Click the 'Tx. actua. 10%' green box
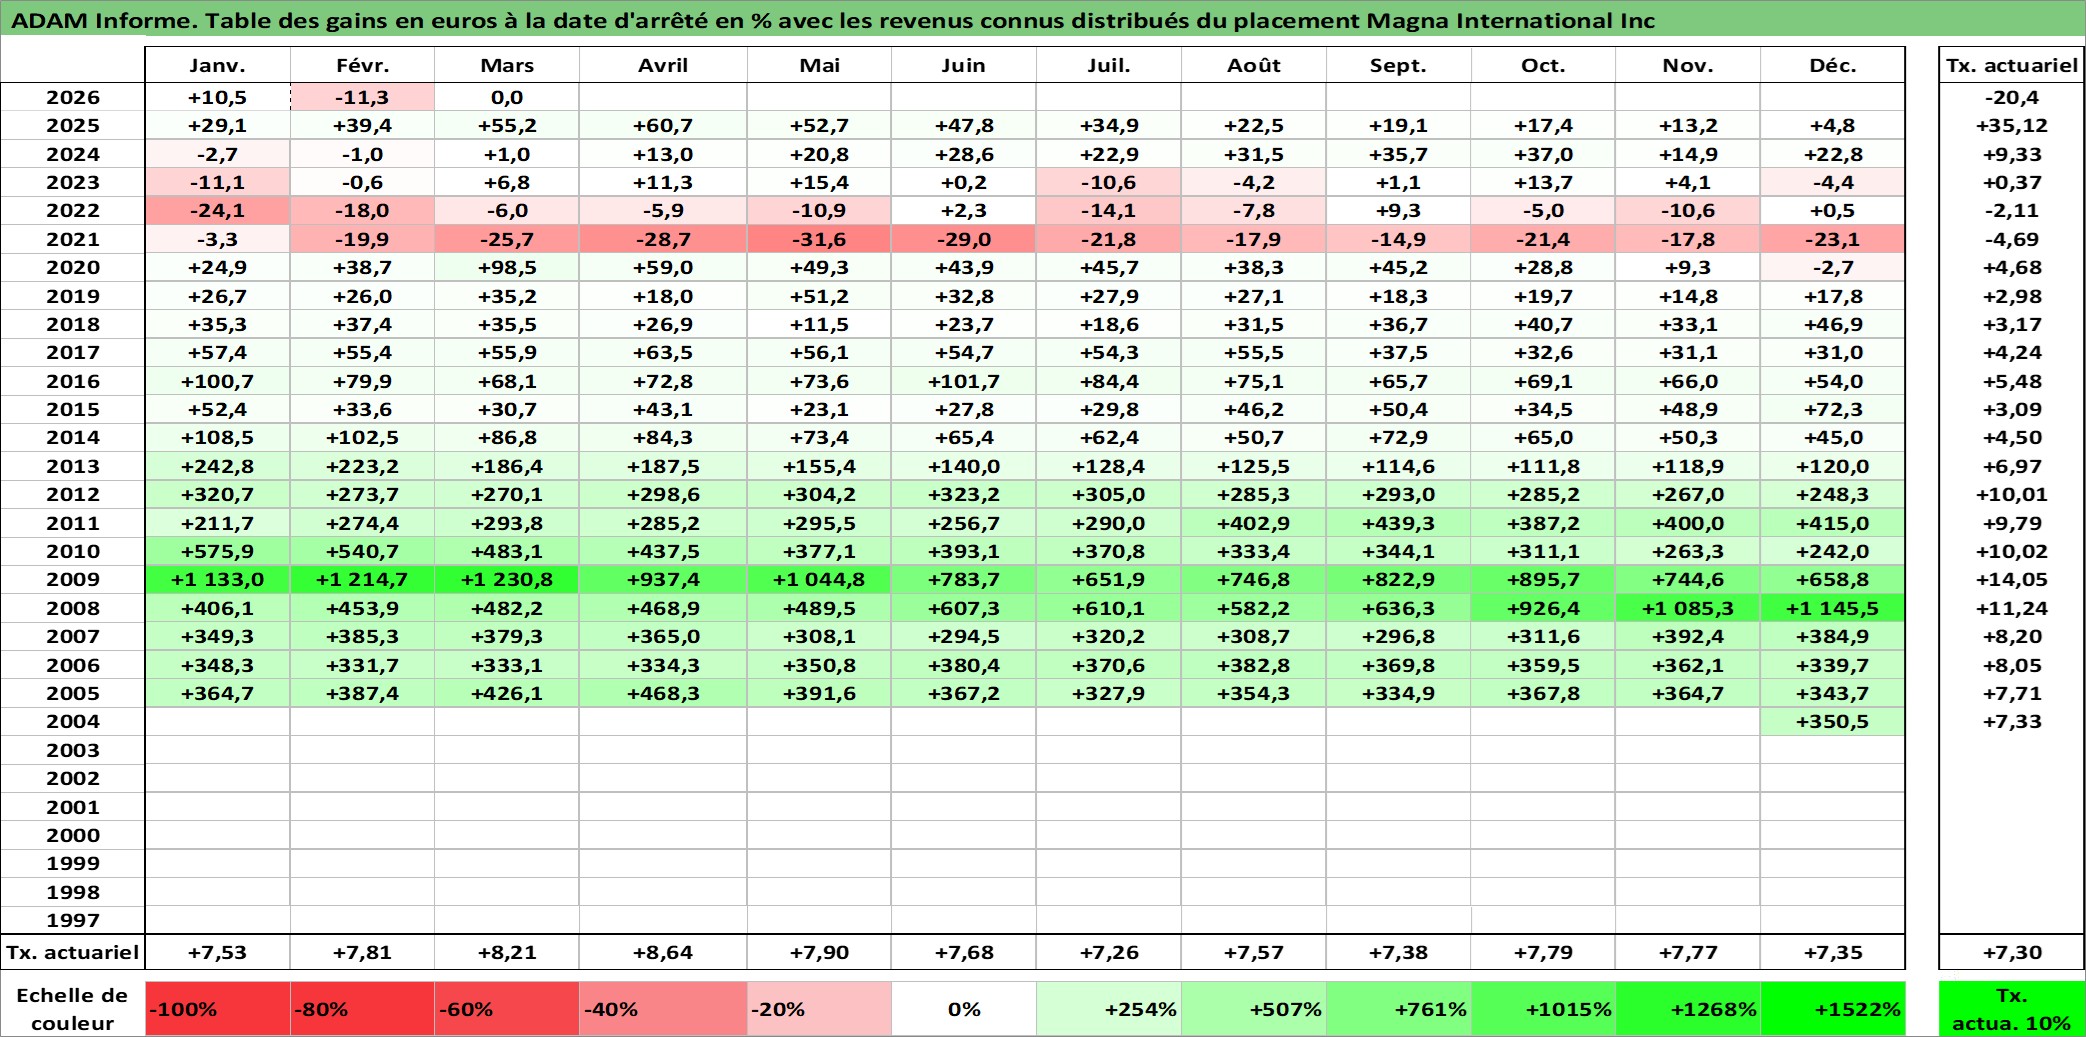Image resolution: width=2086 pixels, height=1037 pixels. 2012,1009
